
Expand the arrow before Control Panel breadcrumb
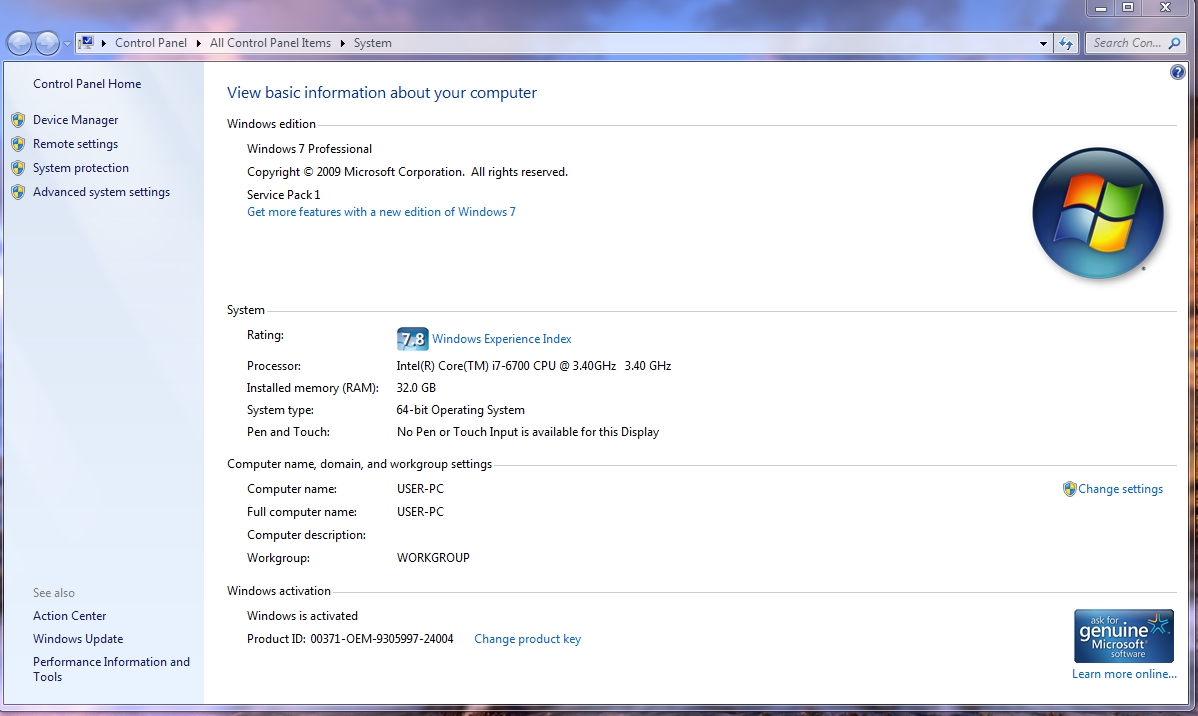[103, 43]
